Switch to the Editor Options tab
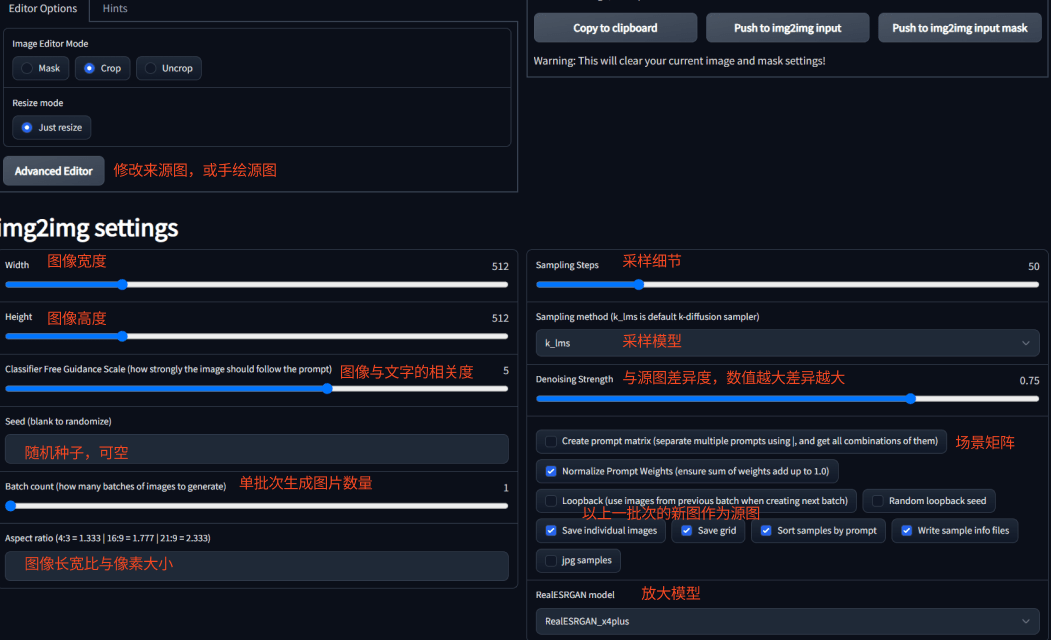This screenshot has height=640, width=1051. click(43, 9)
